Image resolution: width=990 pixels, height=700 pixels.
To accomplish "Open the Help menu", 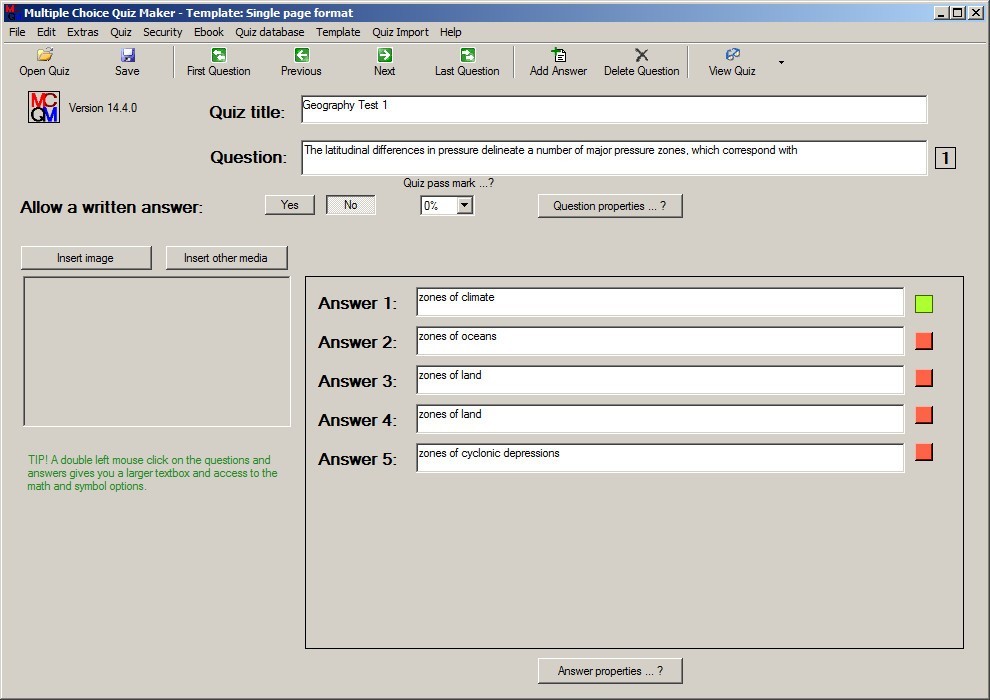I will point(451,32).
